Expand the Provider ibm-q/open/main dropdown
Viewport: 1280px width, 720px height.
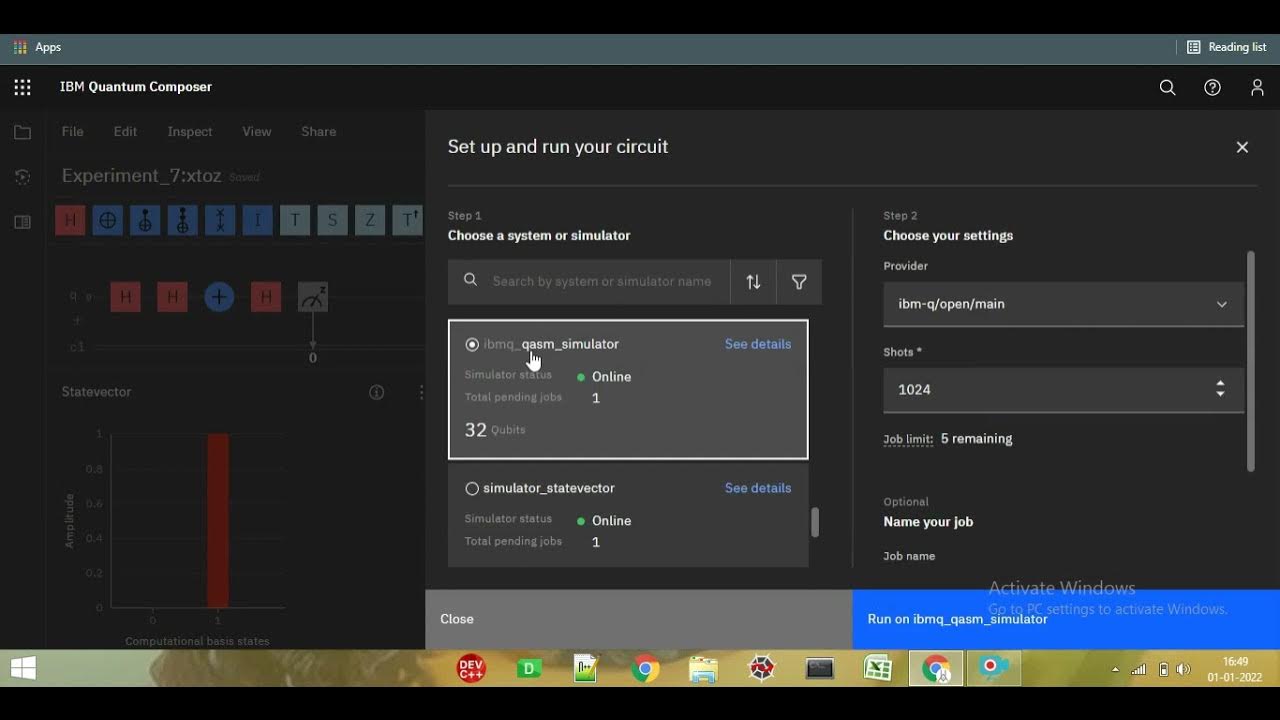point(1064,304)
